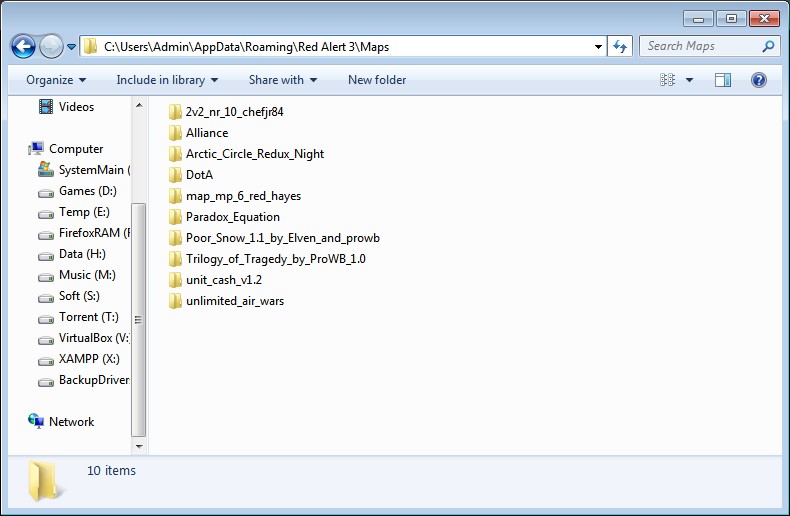Select the unit_cash_v1.2 folder name
This screenshot has height=516, width=790.
(x=224, y=280)
